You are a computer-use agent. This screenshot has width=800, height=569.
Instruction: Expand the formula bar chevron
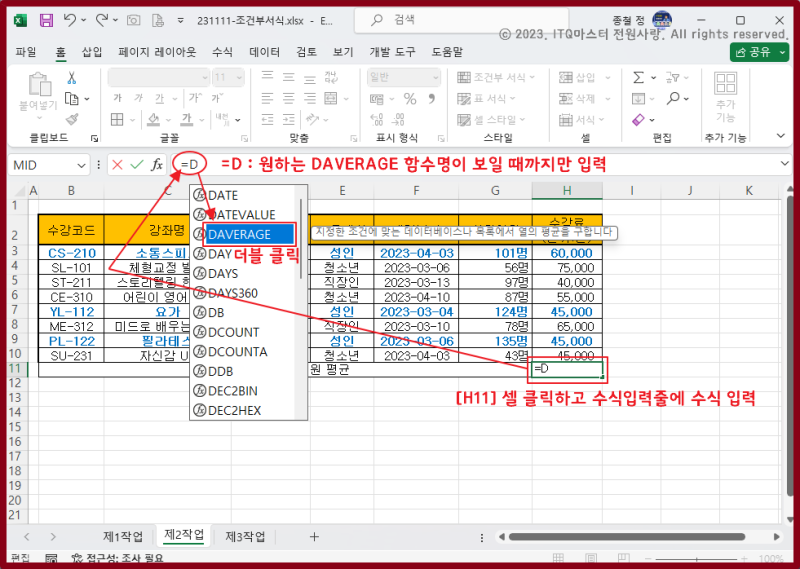[785, 164]
